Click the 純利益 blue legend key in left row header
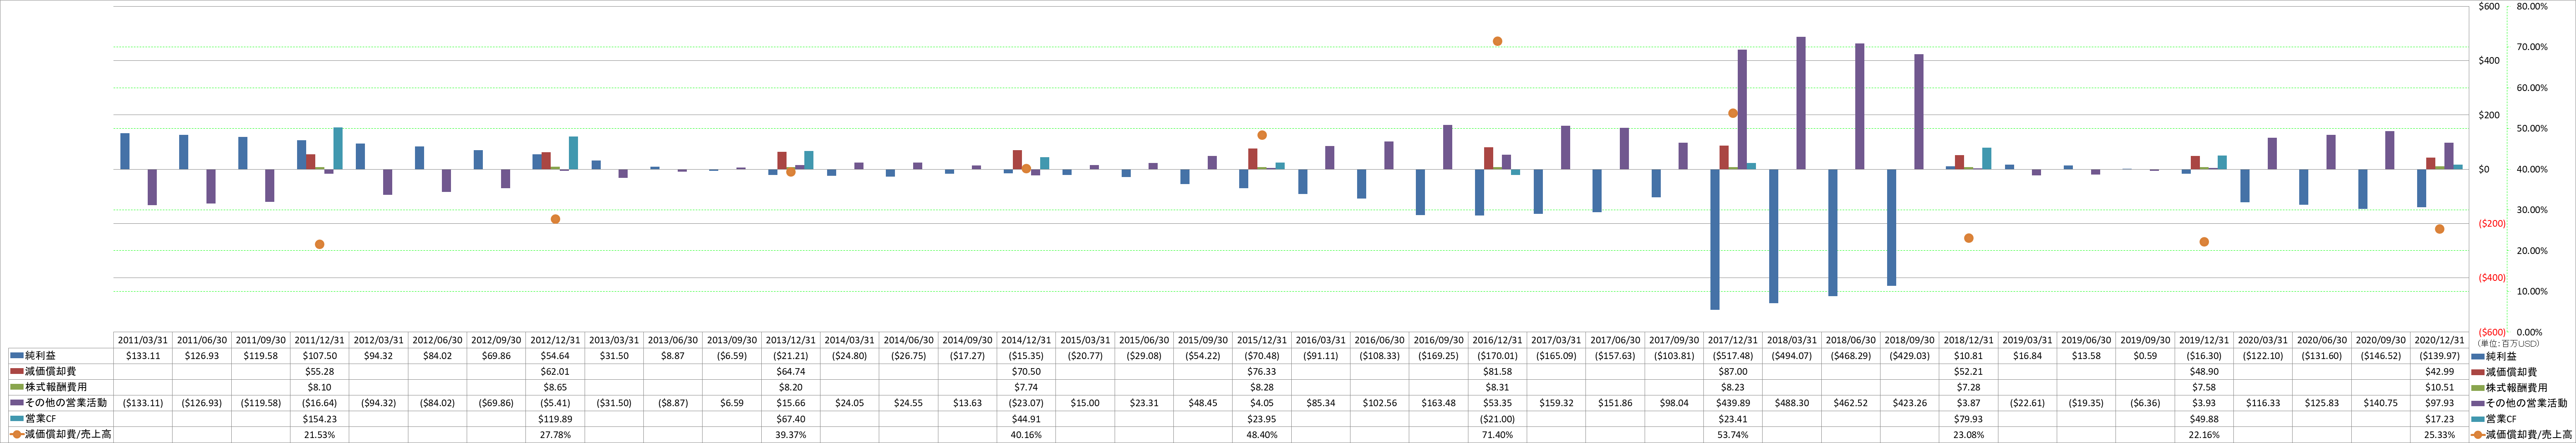Screen dimensions: 2576x443 pos(16,356)
